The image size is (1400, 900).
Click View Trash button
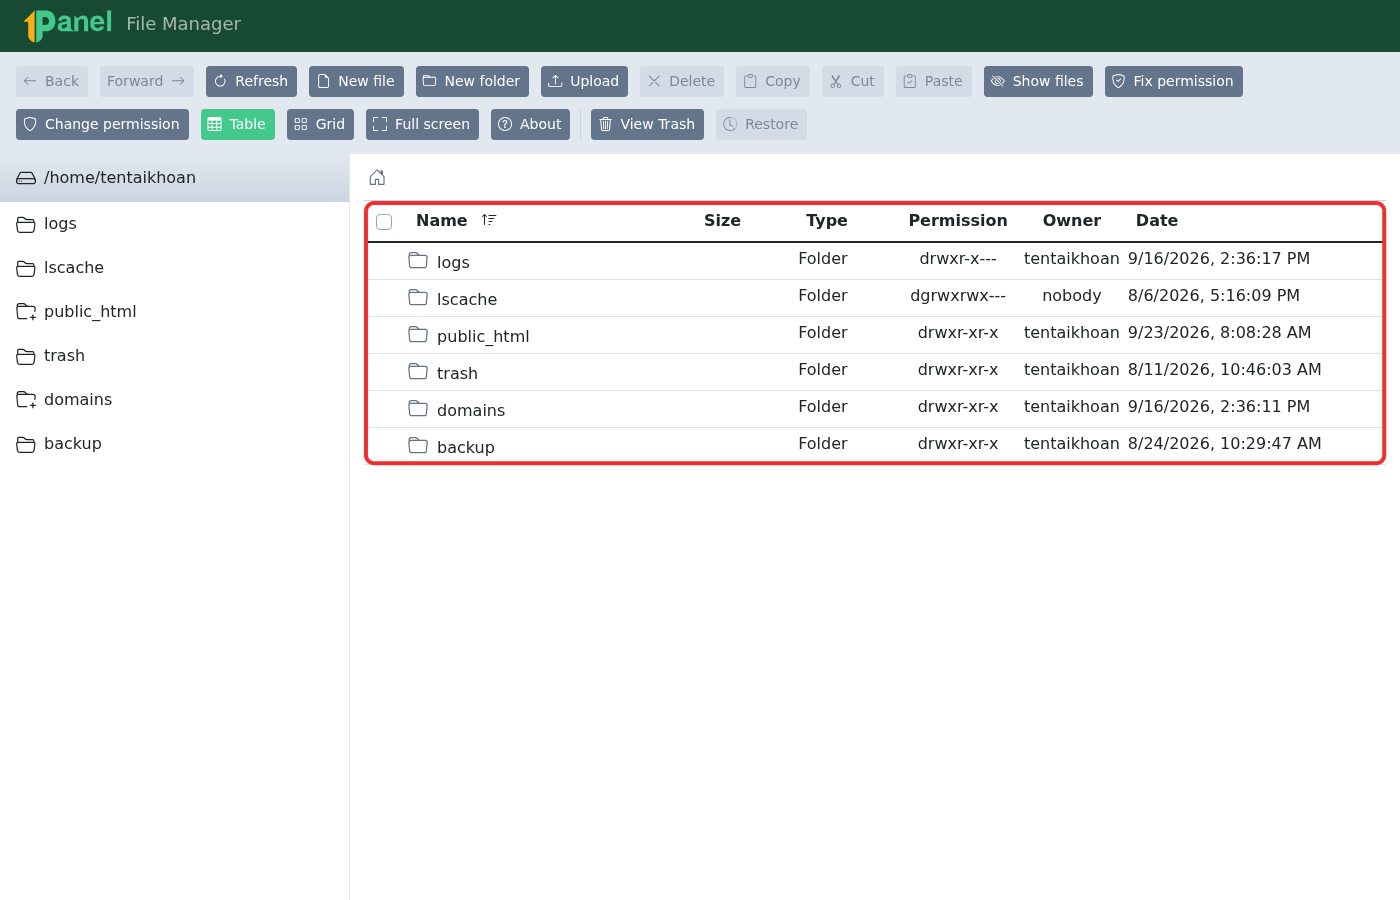coord(647,124)
